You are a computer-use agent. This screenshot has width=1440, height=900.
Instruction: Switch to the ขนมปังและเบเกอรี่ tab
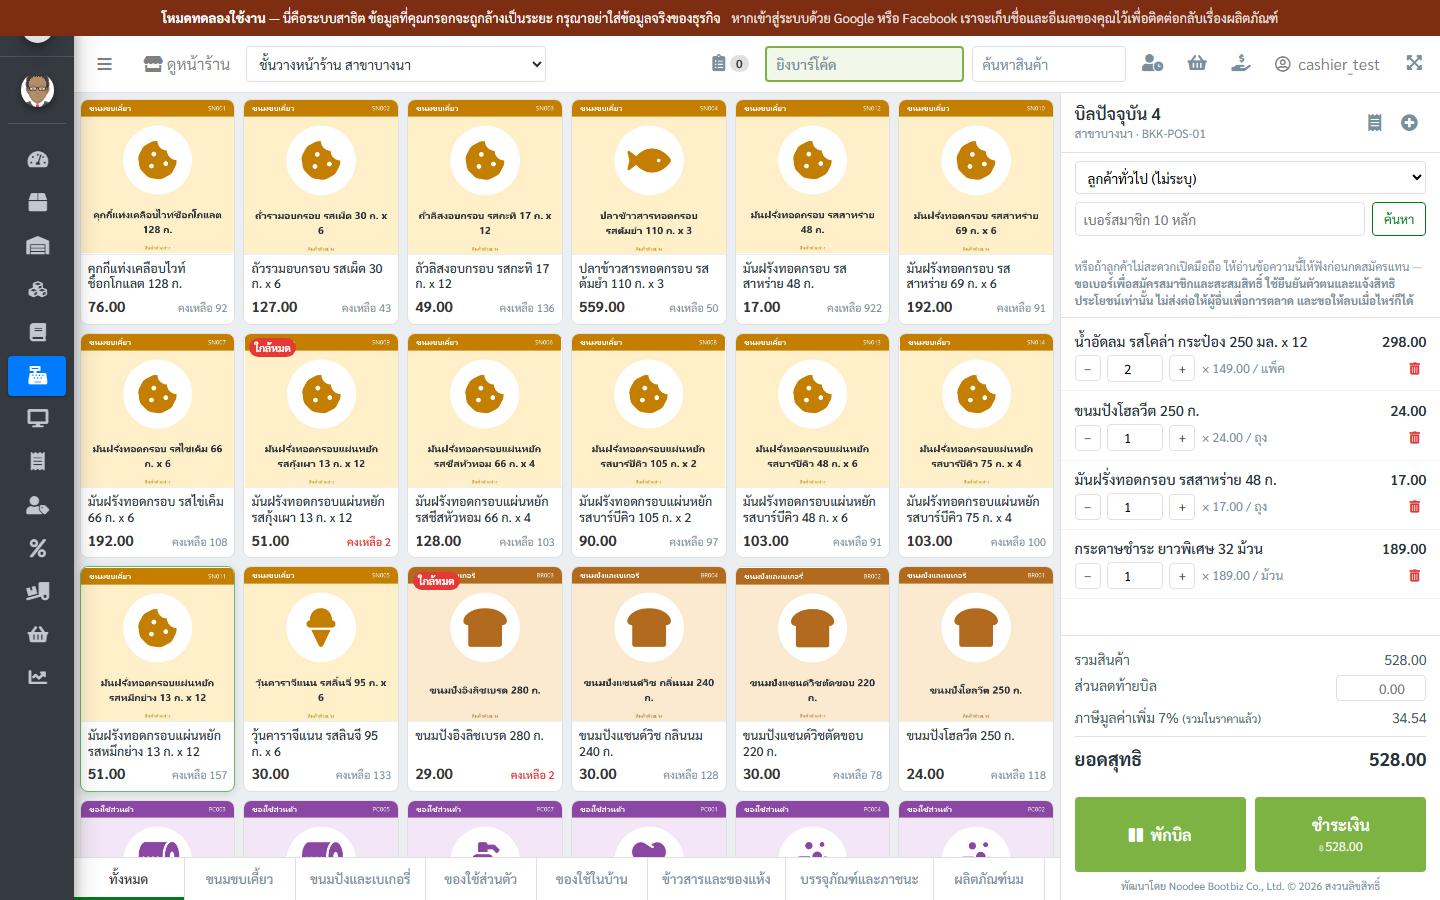click(x=360, y=879)
